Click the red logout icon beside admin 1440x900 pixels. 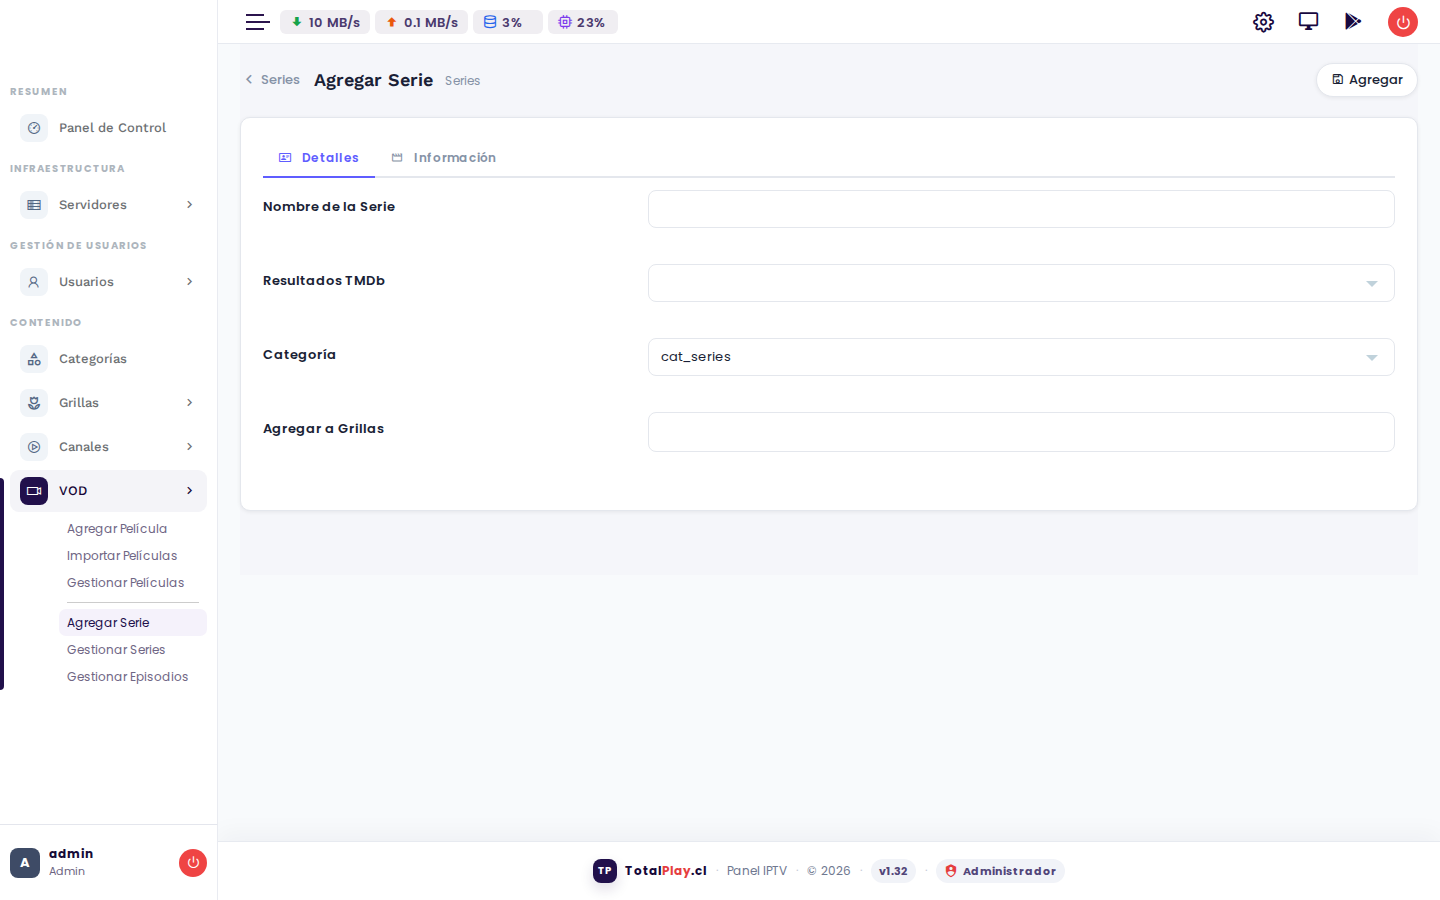[x=193, y=863]
